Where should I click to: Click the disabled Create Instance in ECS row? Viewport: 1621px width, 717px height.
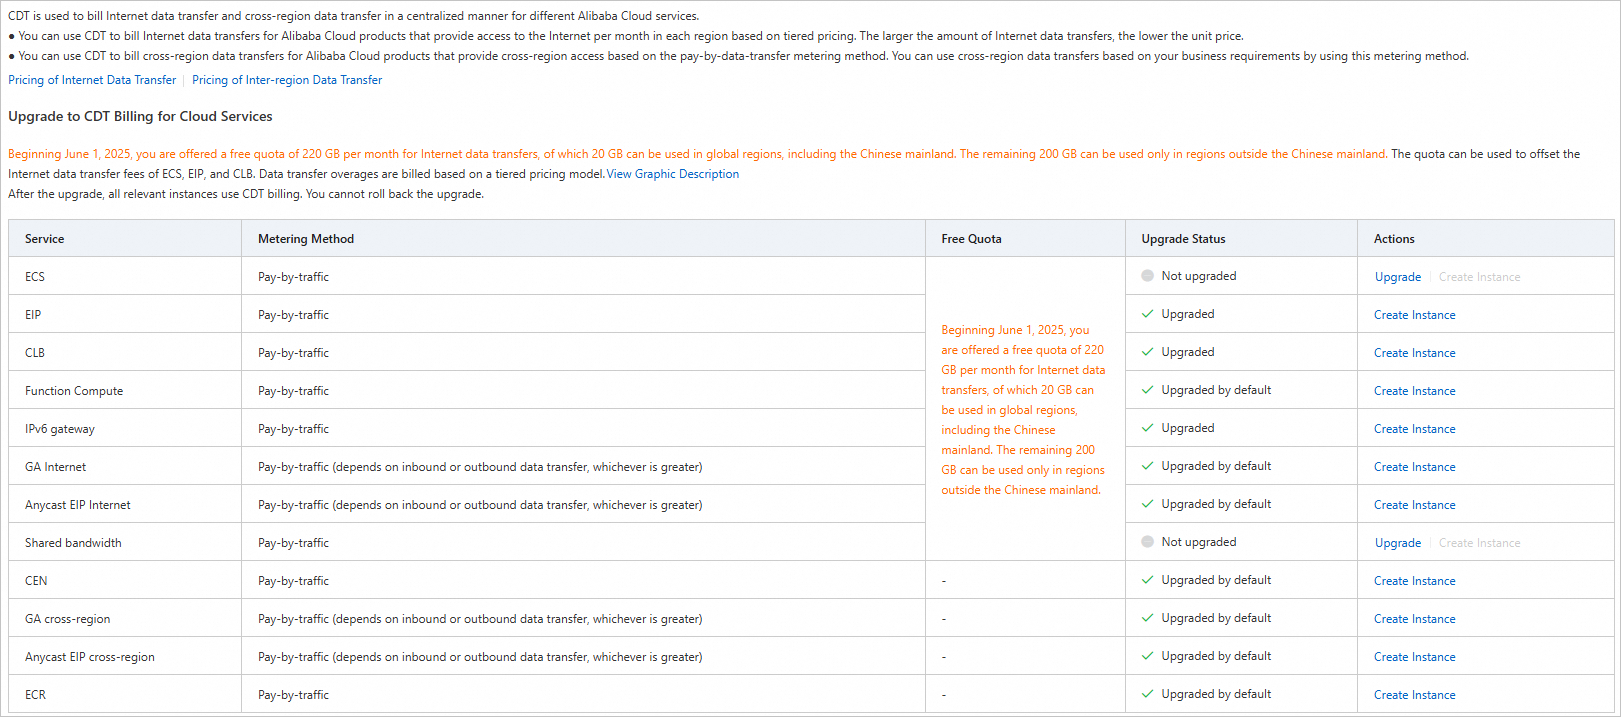[x=1479, y=277]
